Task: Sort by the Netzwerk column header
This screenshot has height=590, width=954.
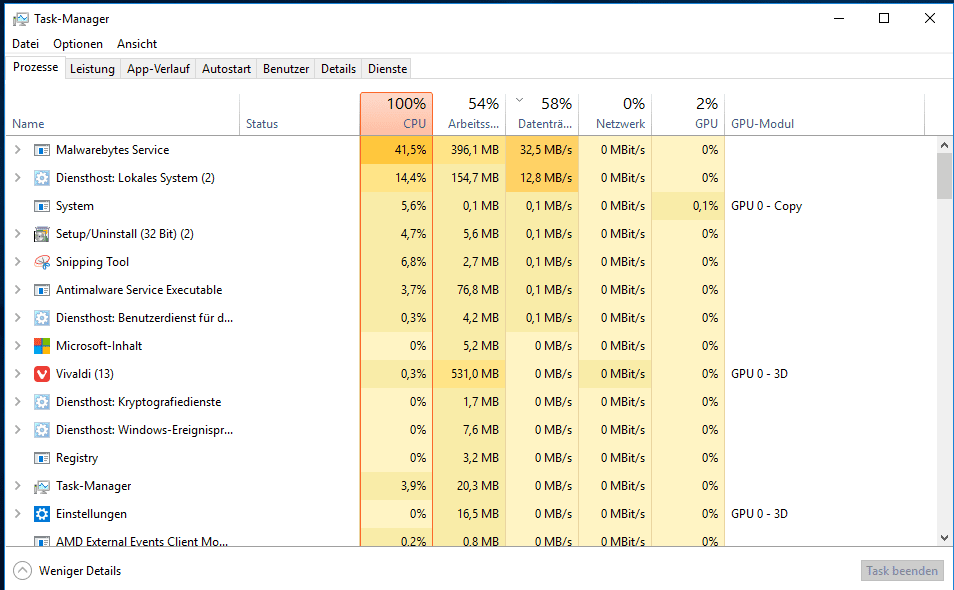Action: 615,114
